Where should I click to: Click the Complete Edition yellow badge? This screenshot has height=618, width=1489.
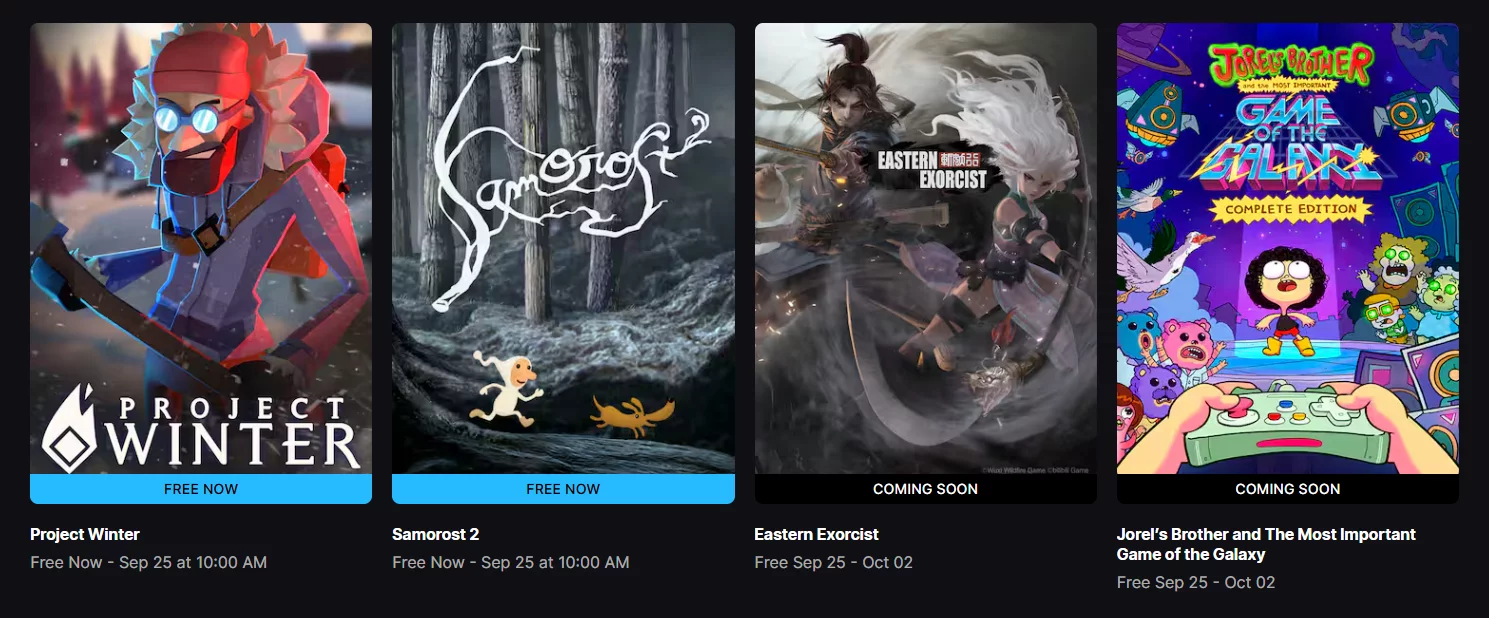tap(1288, 209)
